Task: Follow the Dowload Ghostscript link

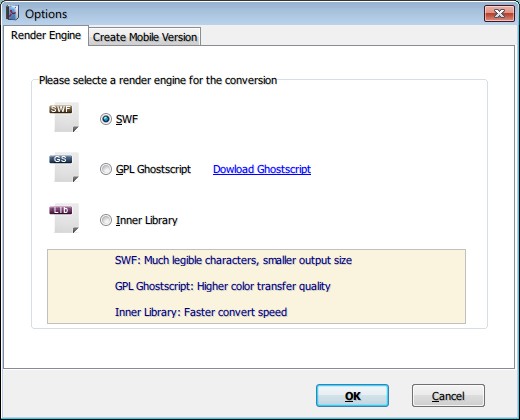Action: click(x=262, y=169)
